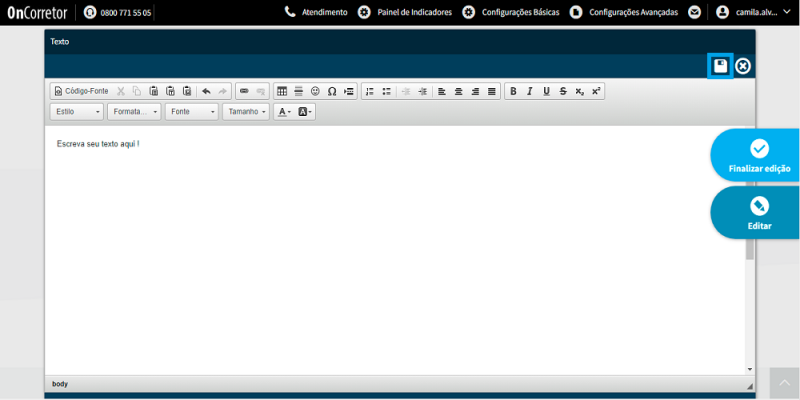Click the Copy icon
Screen dimensions: 800x400
(137, 91)
